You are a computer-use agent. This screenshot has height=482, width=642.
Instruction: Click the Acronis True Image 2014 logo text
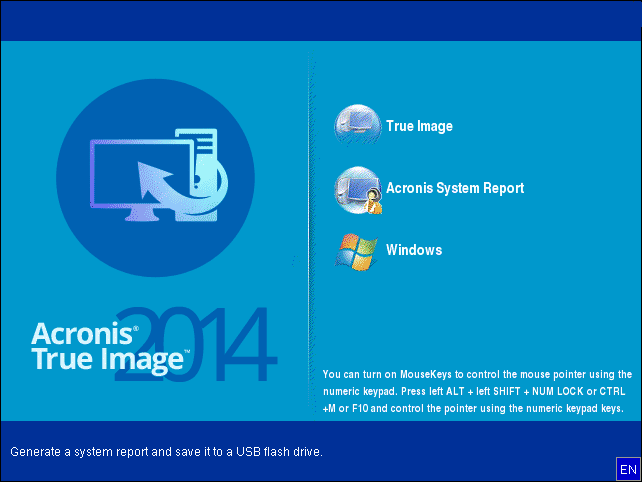point(154,345)
